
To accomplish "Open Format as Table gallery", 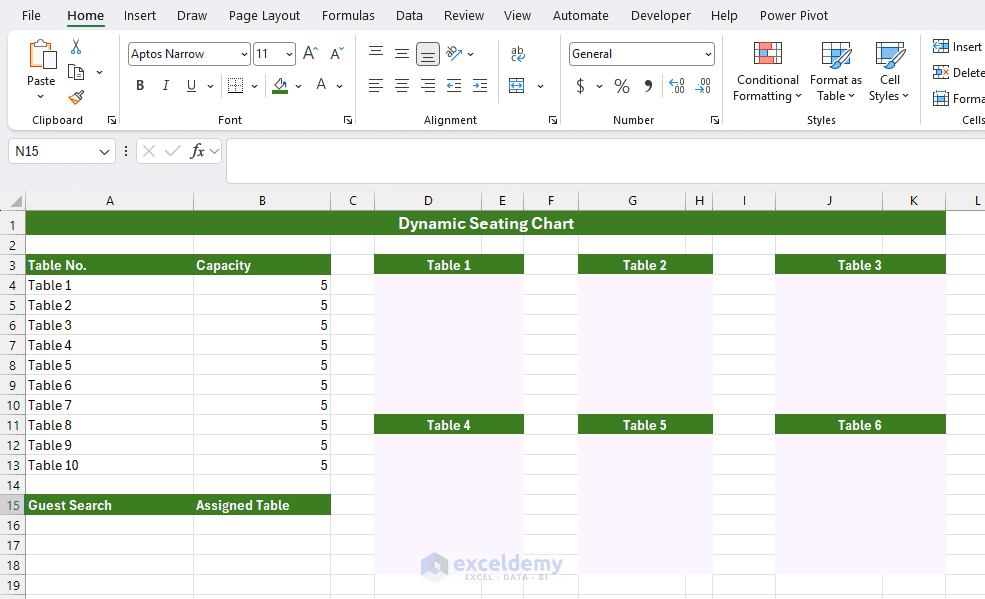I will 836,72.
